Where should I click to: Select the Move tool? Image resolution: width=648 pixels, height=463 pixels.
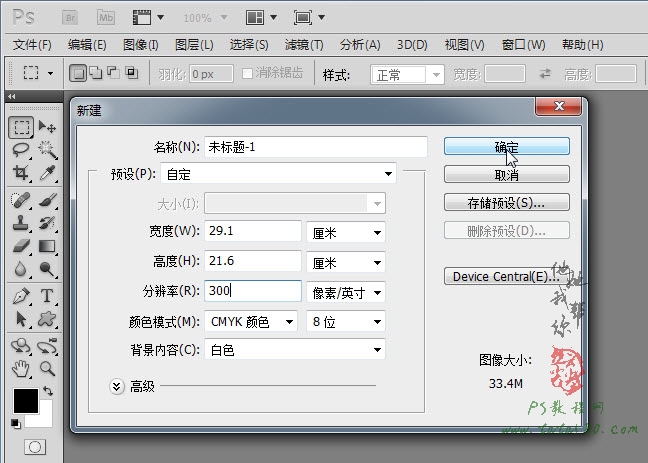pyautogui.click(x=47, y=127)
